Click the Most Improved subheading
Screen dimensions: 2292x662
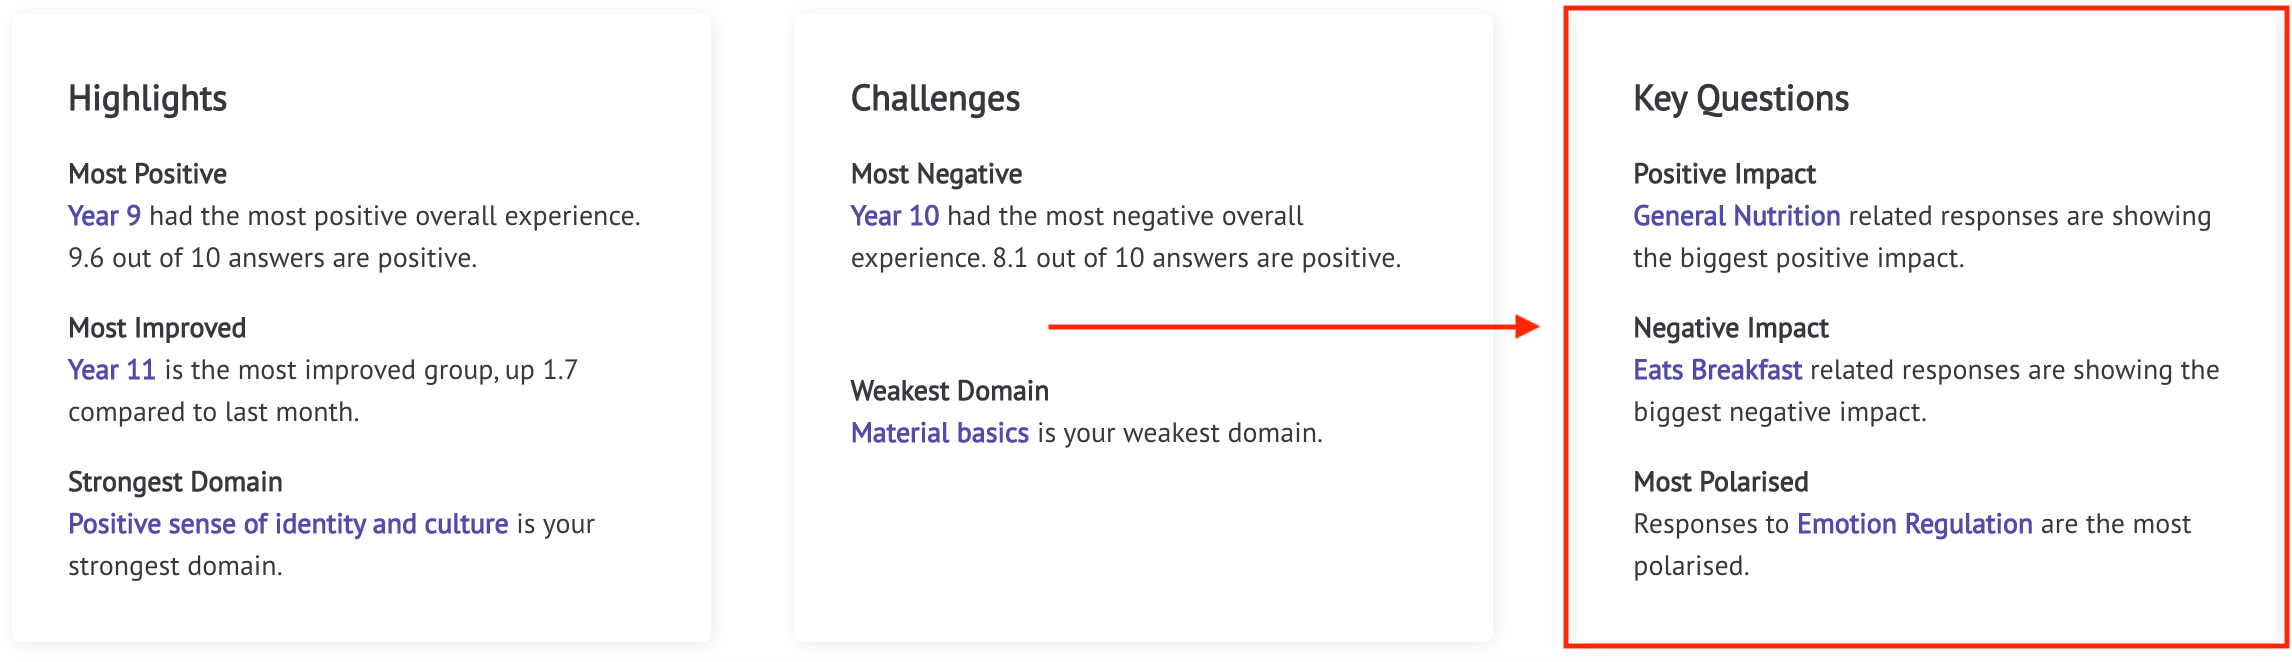pos(157,328)
